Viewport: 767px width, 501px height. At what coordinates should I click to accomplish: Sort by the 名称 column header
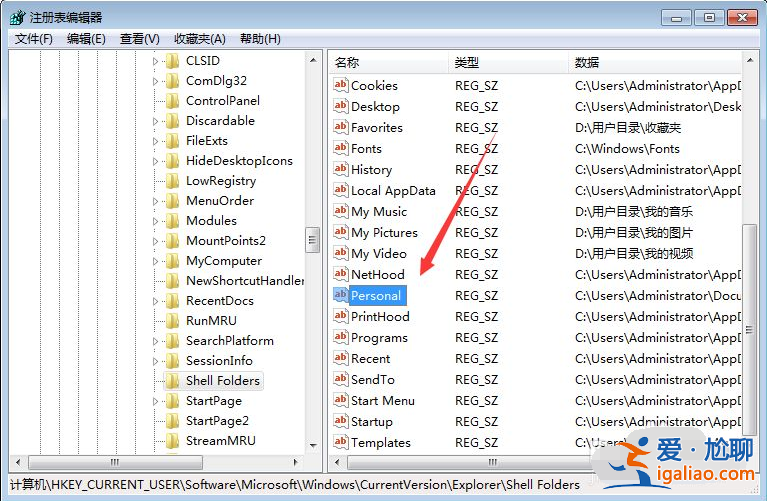pyautogui.click(x=388, y=63)
